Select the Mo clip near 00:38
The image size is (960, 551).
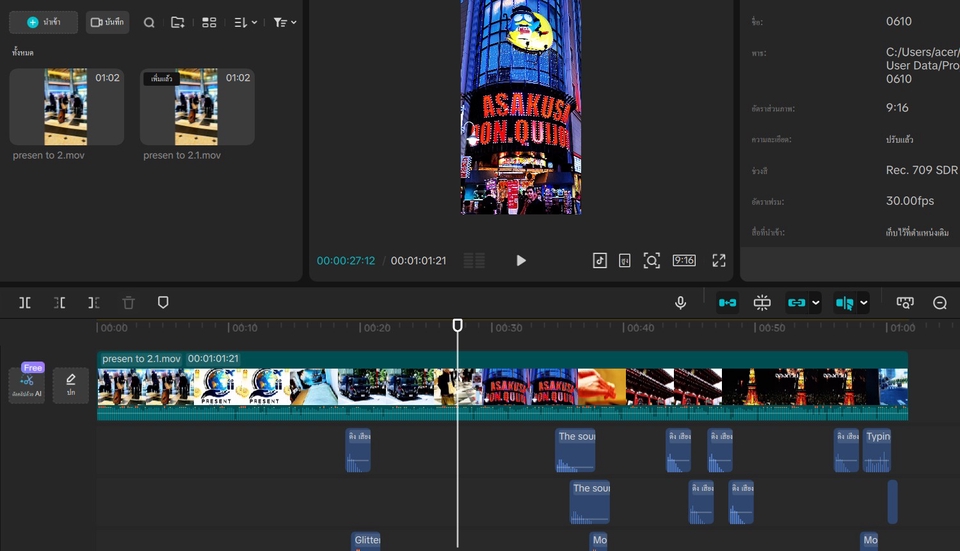[599, 541]
